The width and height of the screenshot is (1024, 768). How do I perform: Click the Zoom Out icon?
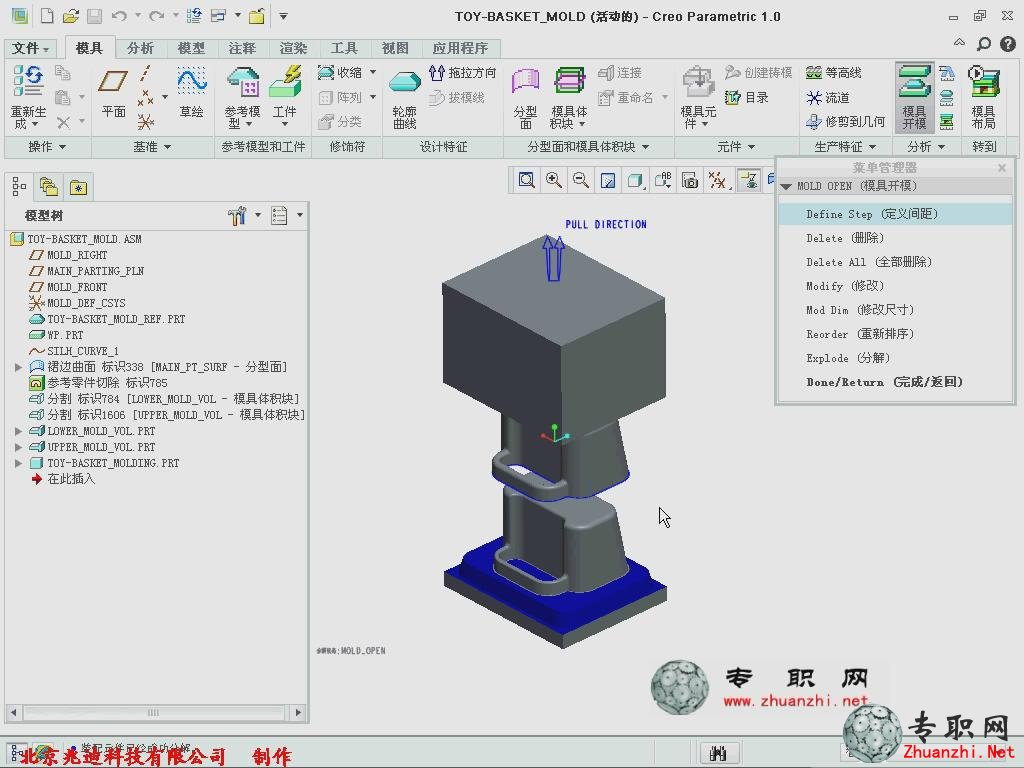pos(581,180)
